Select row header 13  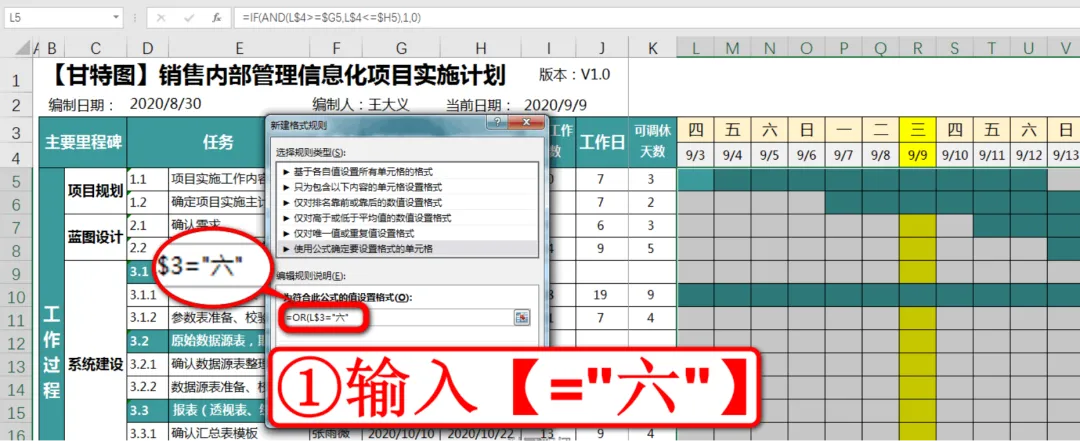tap(18, 365)
